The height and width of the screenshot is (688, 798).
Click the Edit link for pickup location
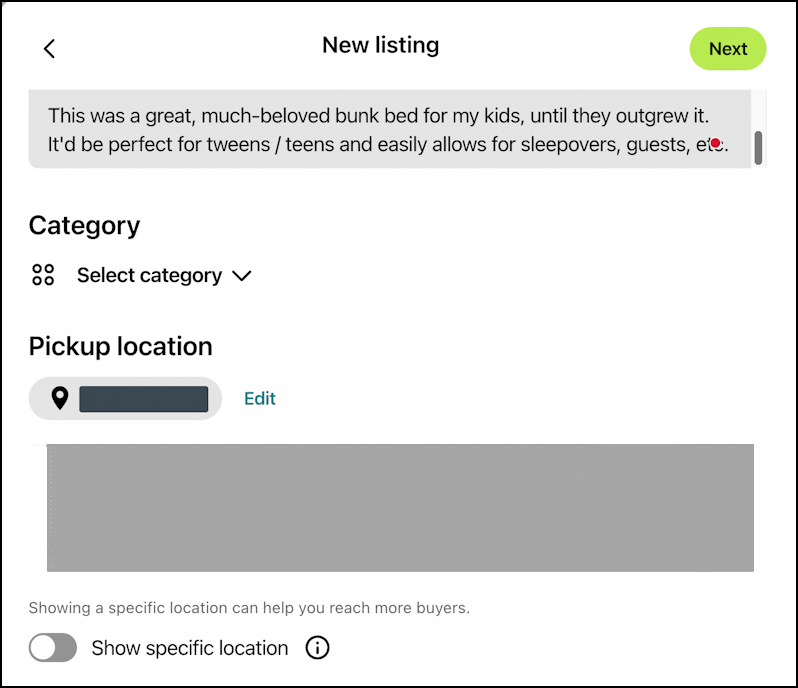coord(260,398)
